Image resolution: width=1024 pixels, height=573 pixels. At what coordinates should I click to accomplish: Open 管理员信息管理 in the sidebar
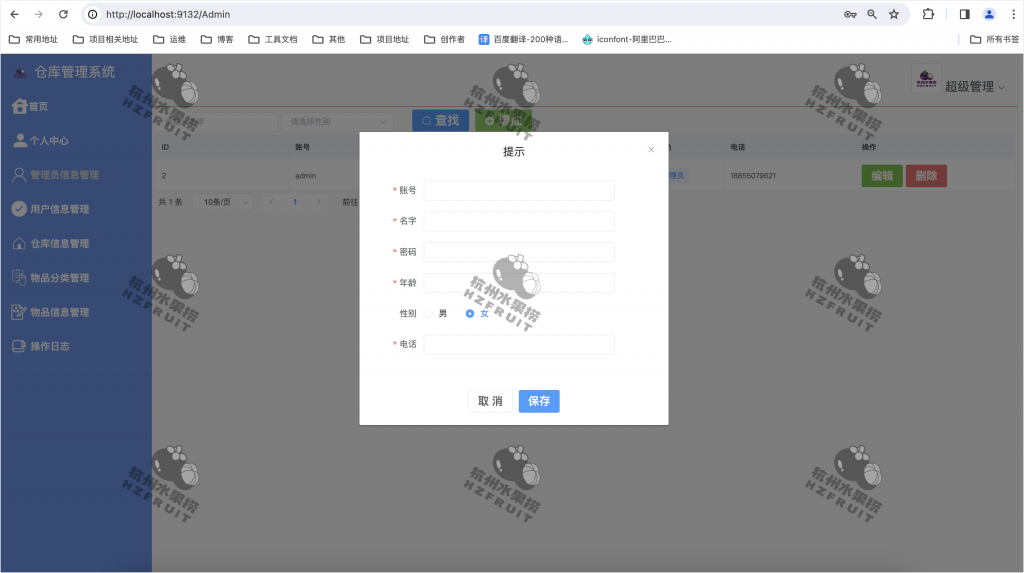coord(56,174)
